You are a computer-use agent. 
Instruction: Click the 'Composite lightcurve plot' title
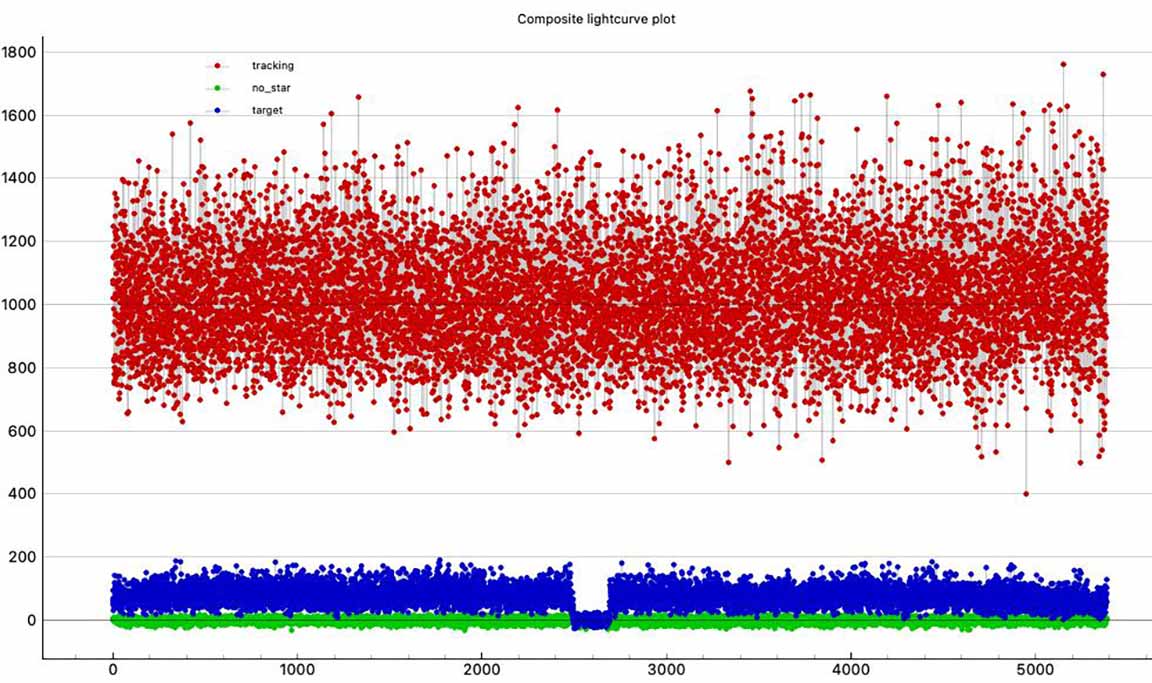(x=596, y=19)
